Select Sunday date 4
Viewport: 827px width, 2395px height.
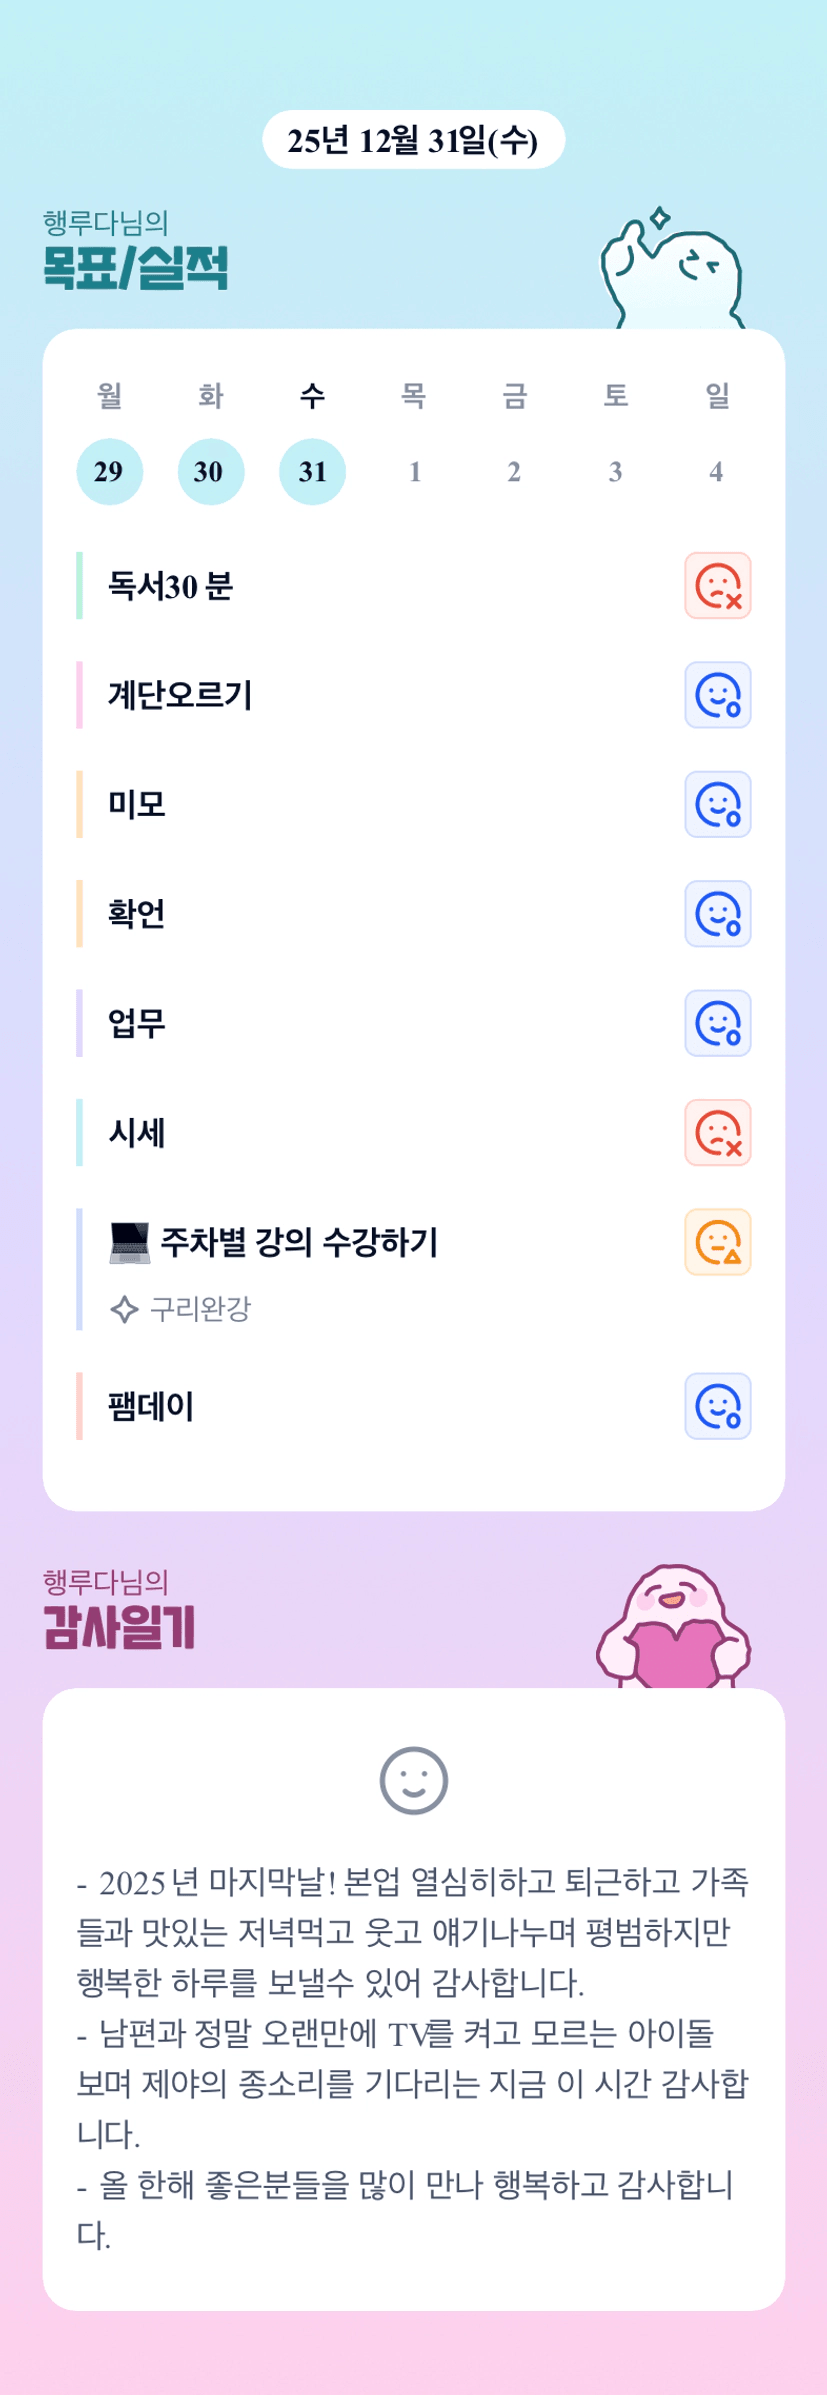coord(716,471)
